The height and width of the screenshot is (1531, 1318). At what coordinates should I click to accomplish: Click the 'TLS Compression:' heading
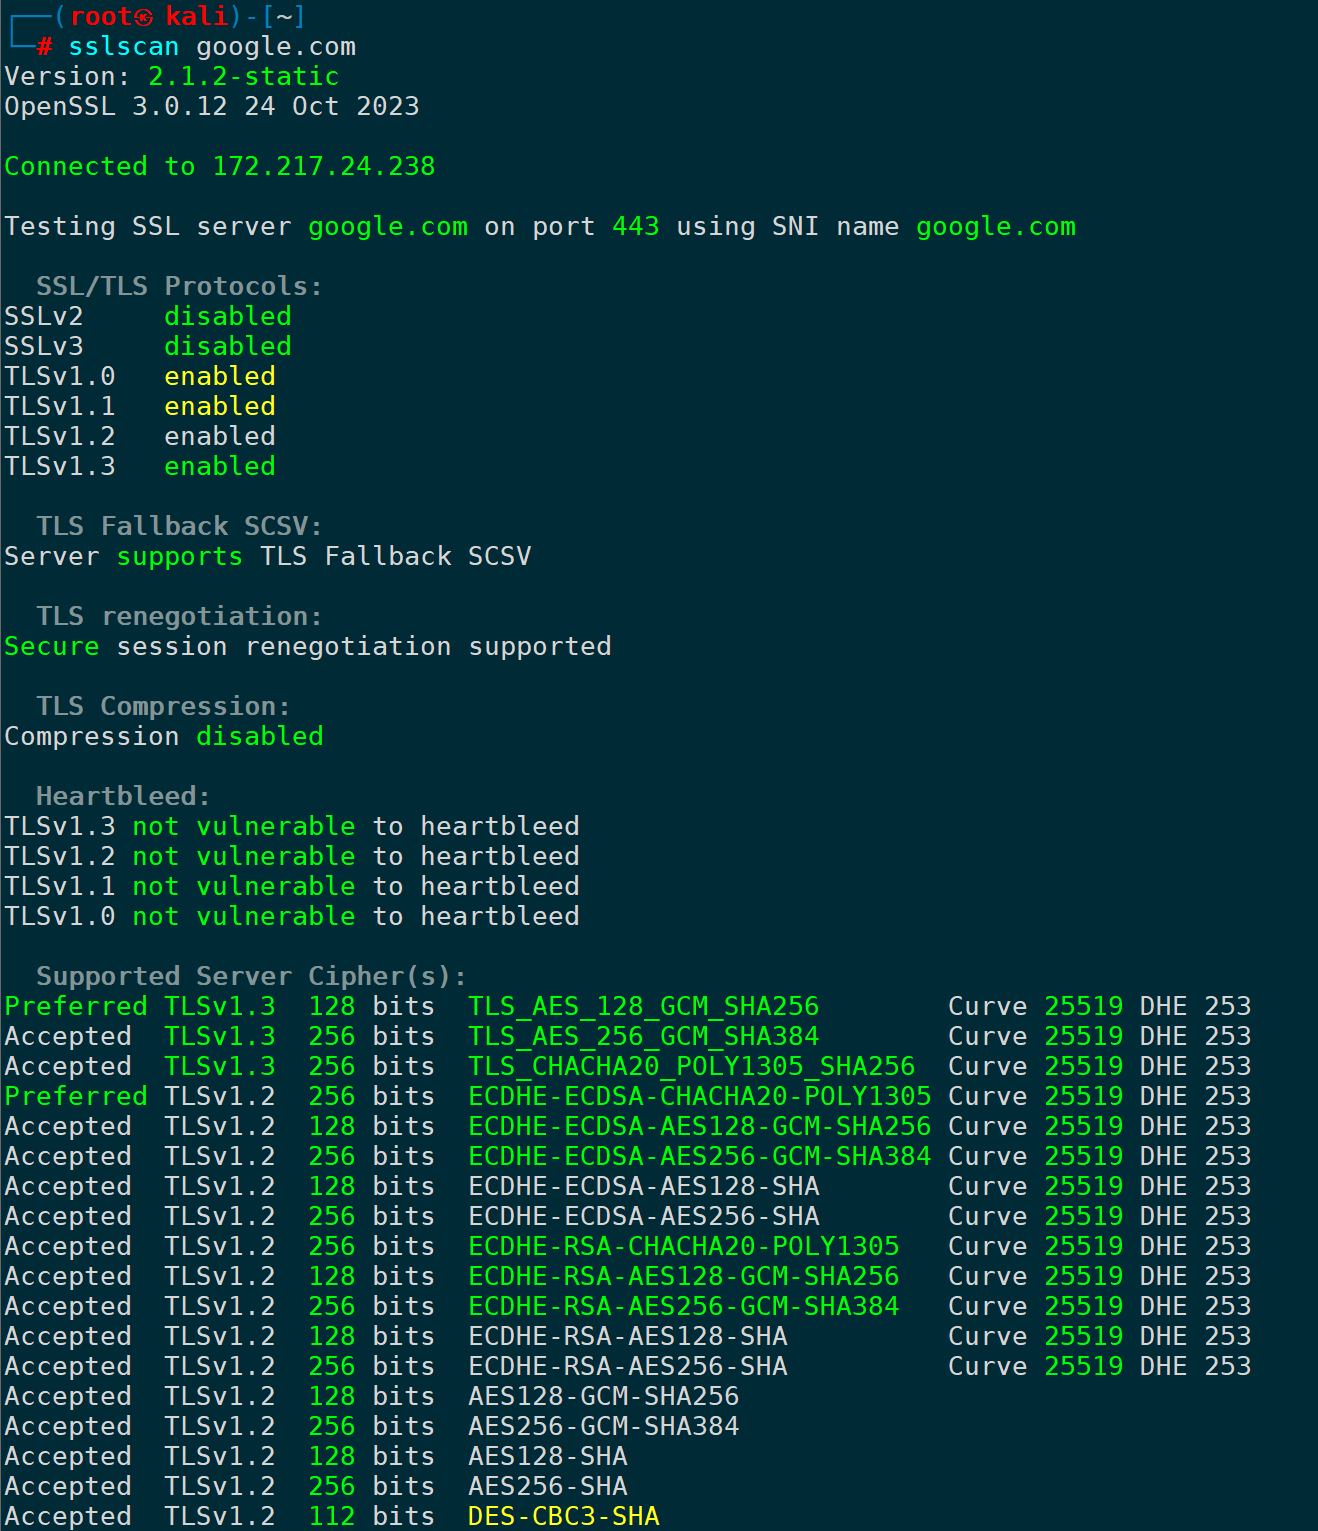click(x=164, y=707)
